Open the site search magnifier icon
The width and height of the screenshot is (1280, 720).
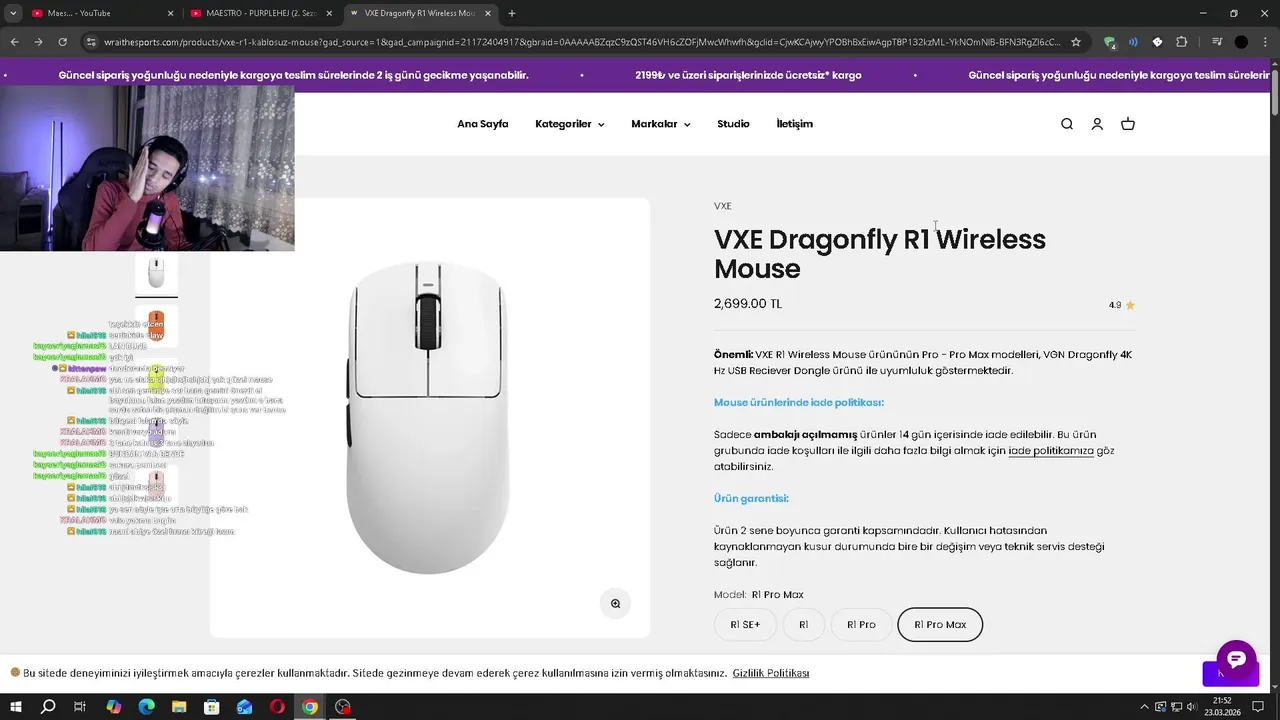click(1067, 124)
